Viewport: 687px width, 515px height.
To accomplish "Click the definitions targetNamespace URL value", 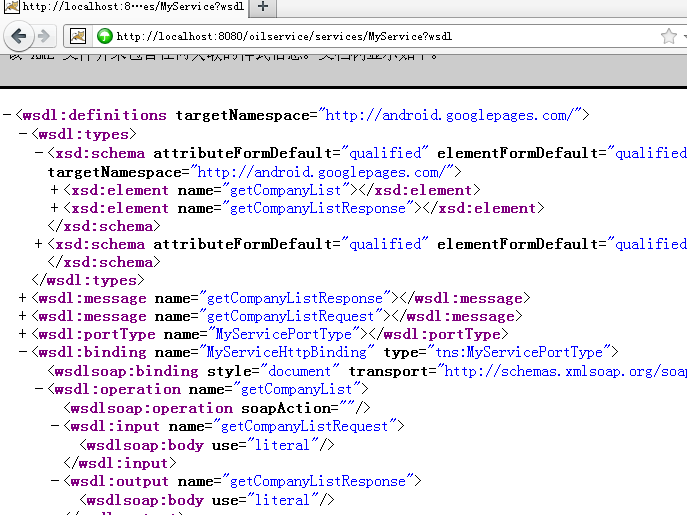I will tap(449, 115).
